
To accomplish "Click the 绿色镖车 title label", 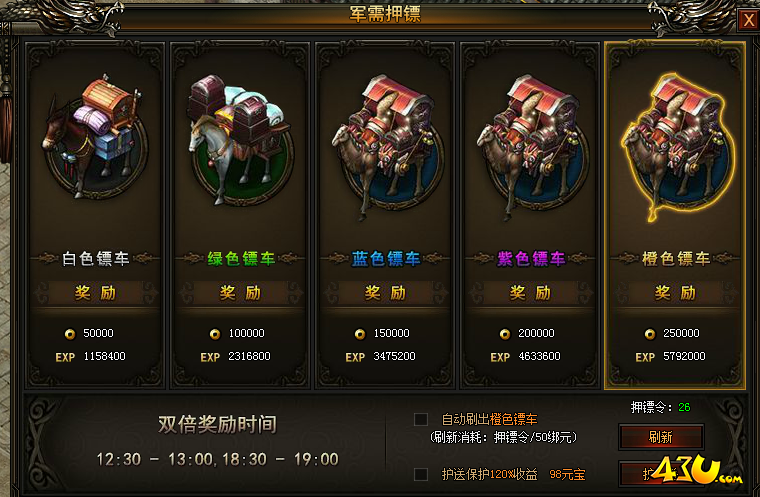I will 241,258.
